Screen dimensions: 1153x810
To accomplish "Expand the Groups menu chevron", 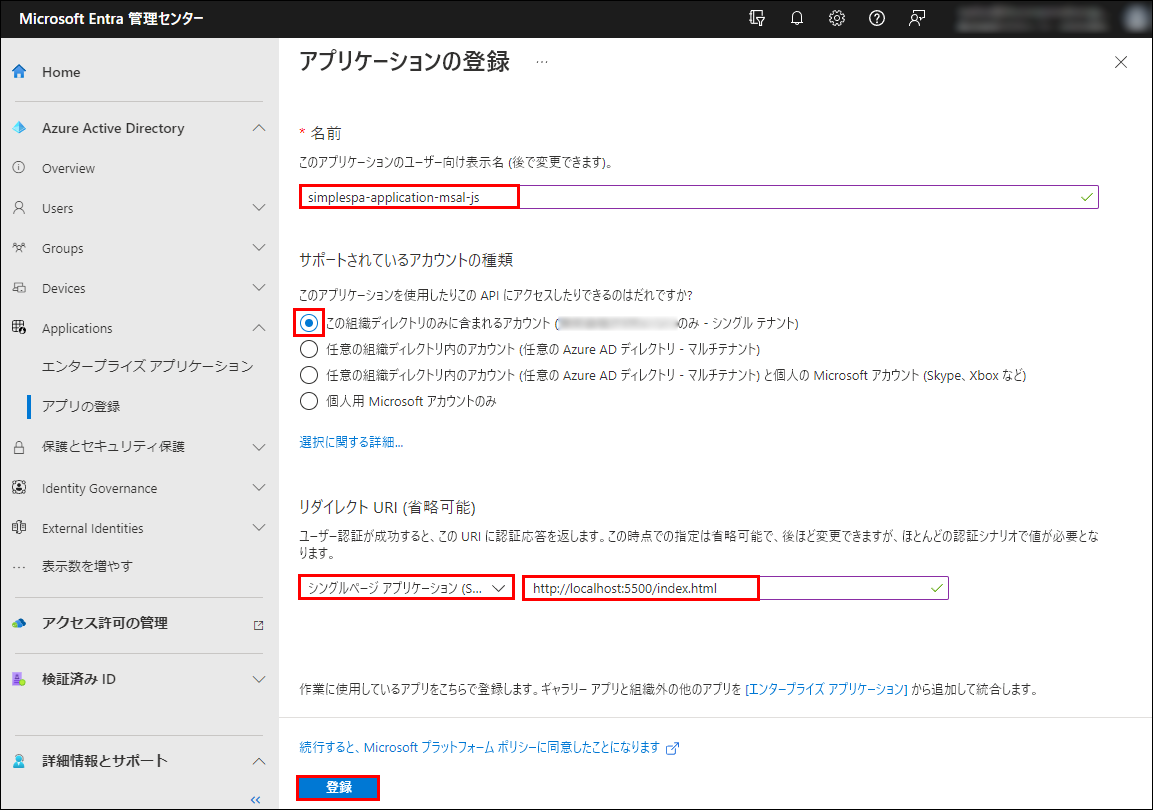I will [259, 248].
